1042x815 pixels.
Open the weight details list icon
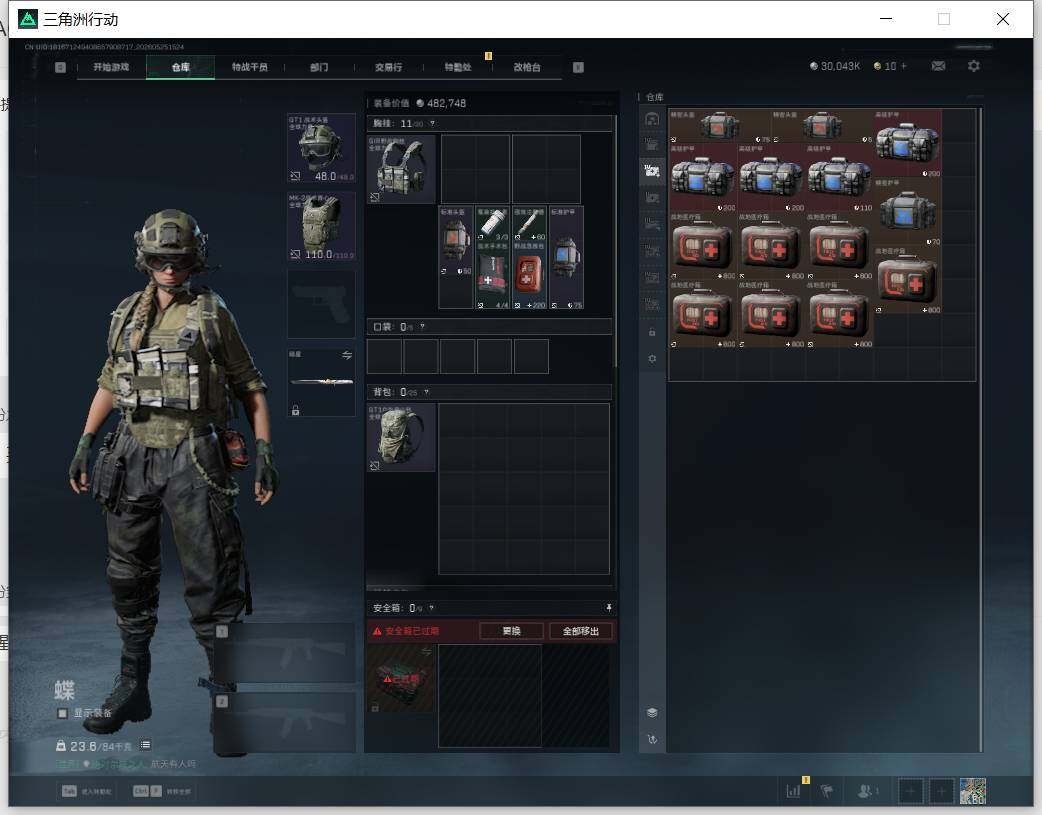(x=146, y=745)
